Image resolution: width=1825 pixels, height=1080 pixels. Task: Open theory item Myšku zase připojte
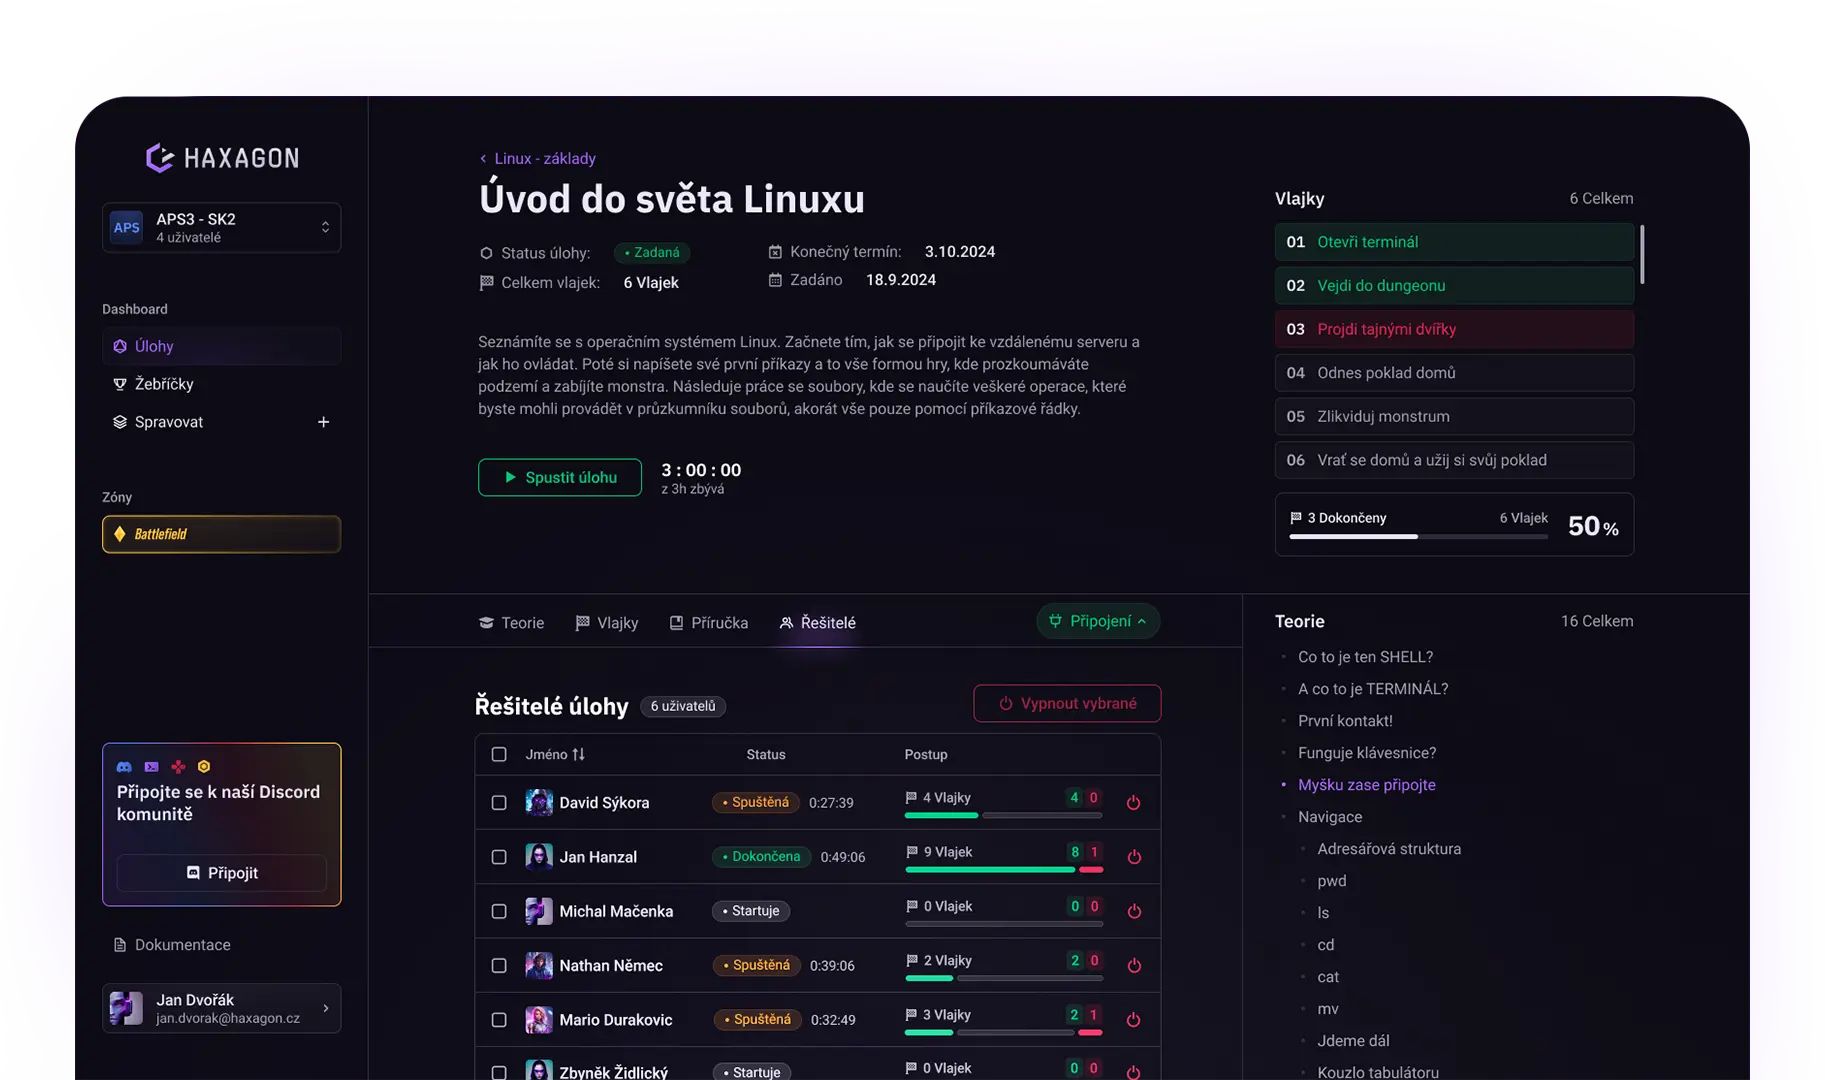click(1366, 785)
